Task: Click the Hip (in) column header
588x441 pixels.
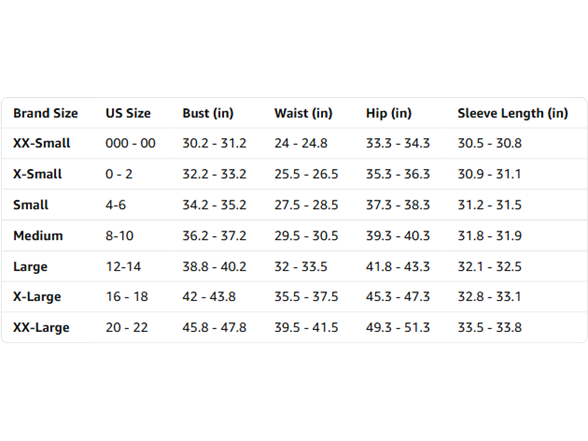Action: [x=388, y=113]
